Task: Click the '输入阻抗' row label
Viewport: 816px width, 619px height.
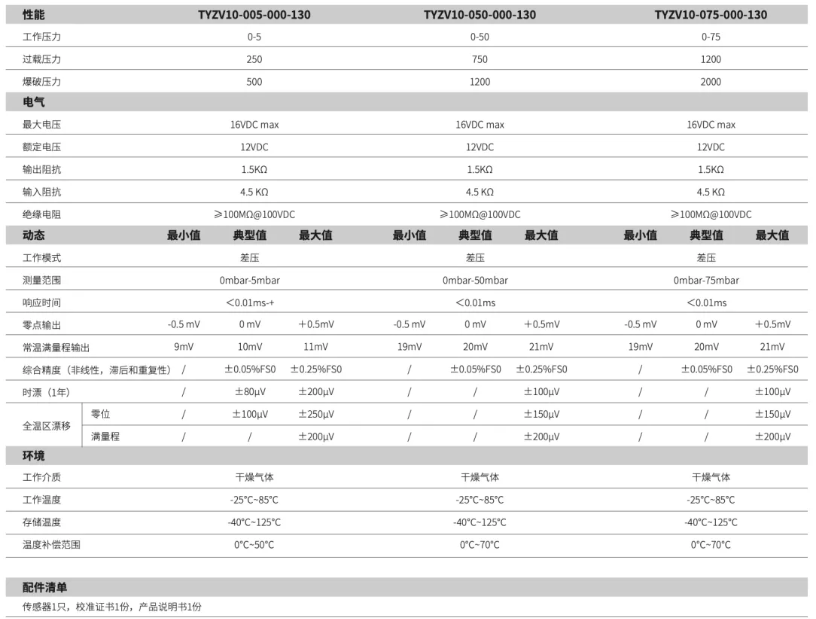Action: 42,192
